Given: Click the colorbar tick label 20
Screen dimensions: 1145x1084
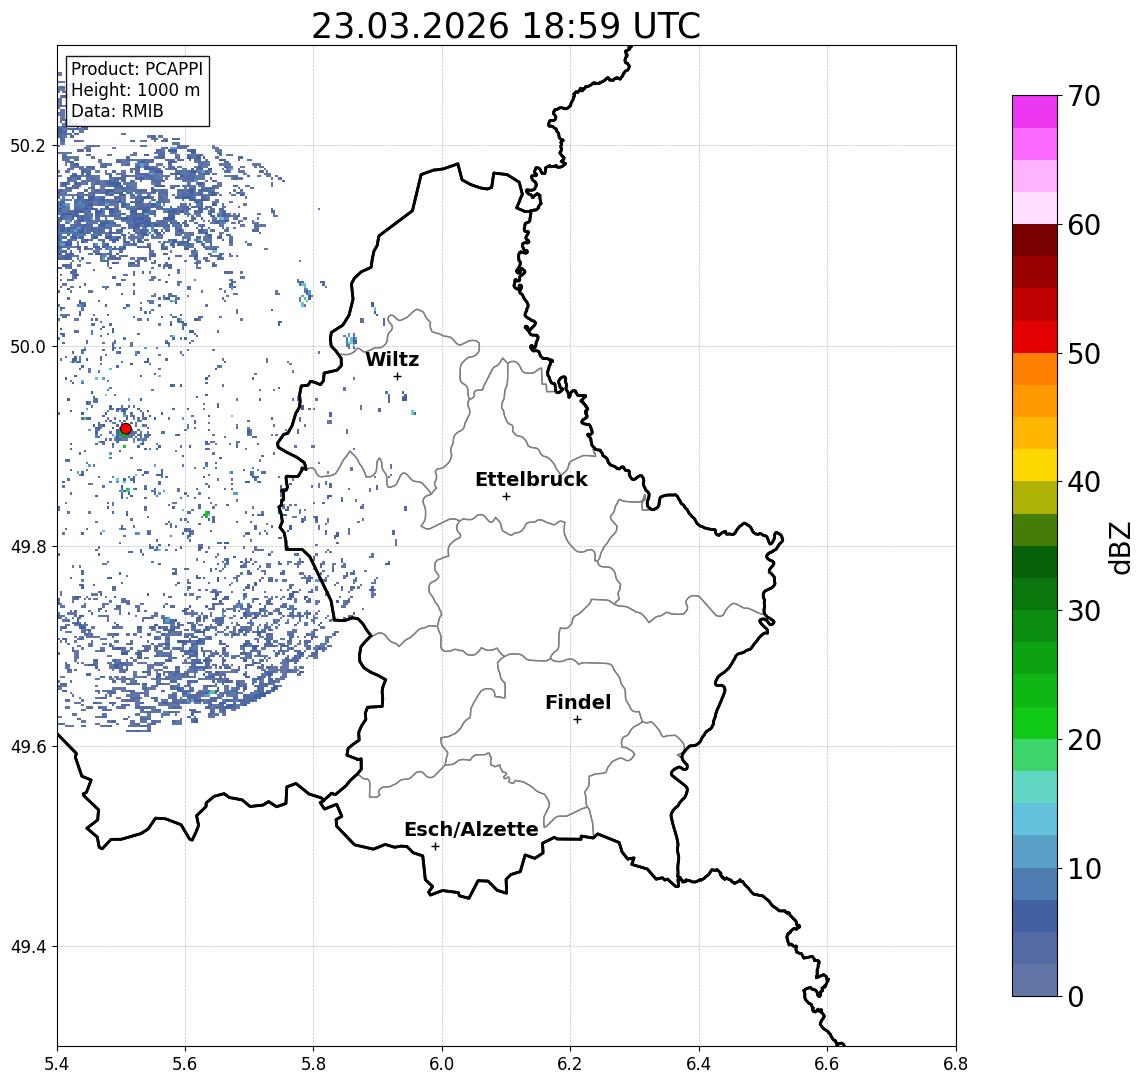Looking at the screenshot, I should click(x=1084, y=739).
